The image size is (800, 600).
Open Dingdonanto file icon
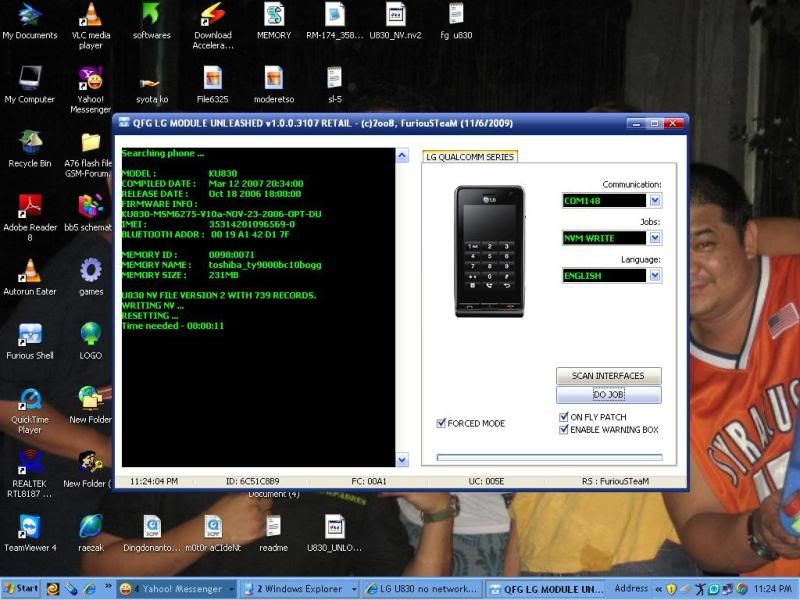coord(152,534)
